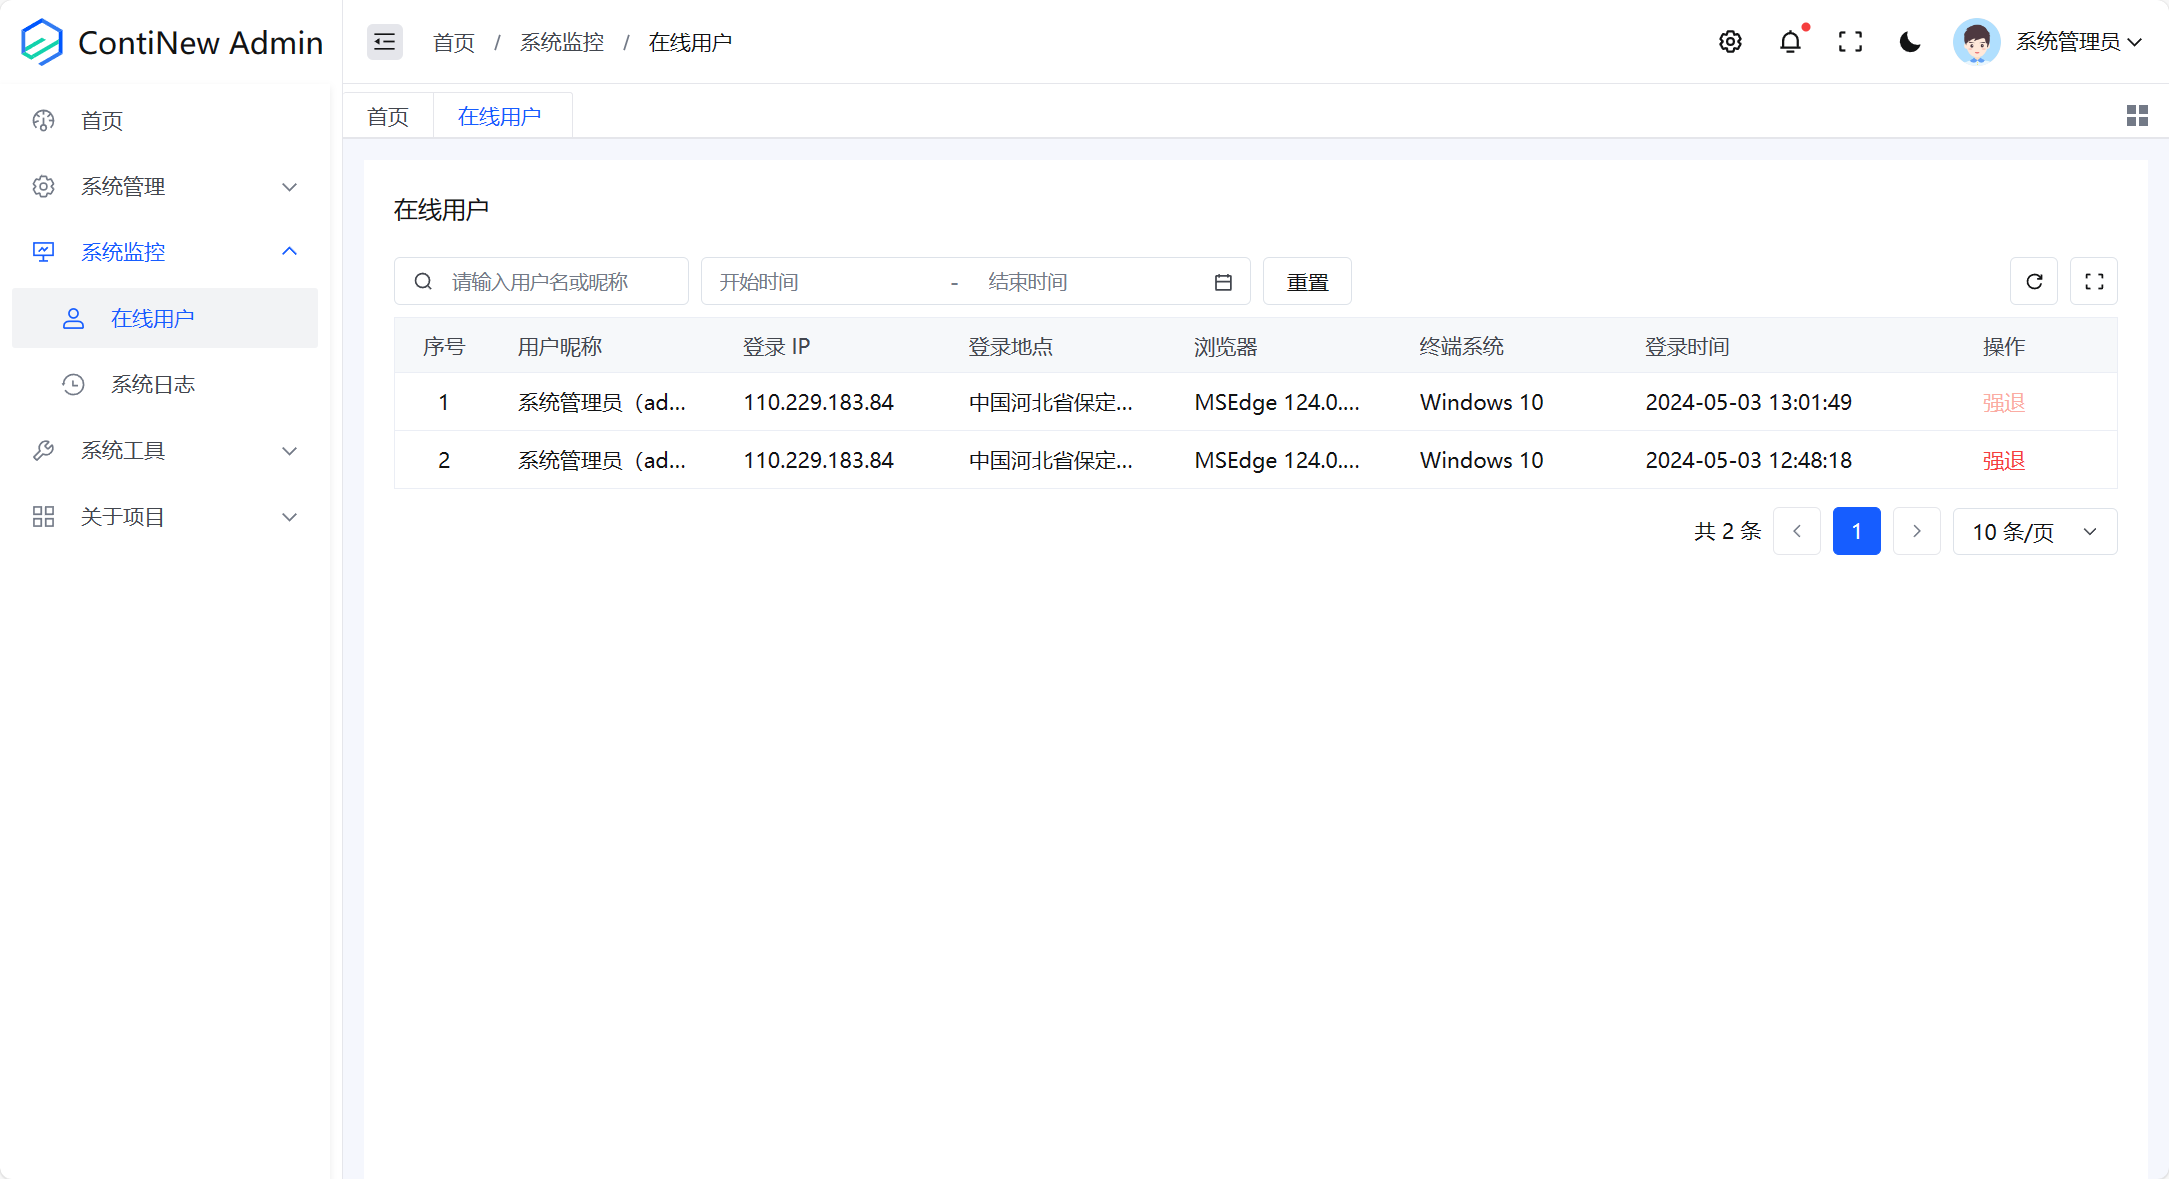Image resolution: width=2169 pixels, height=1179 pixels.
Task: Click 强退 for row 2
Action: 2003,460
